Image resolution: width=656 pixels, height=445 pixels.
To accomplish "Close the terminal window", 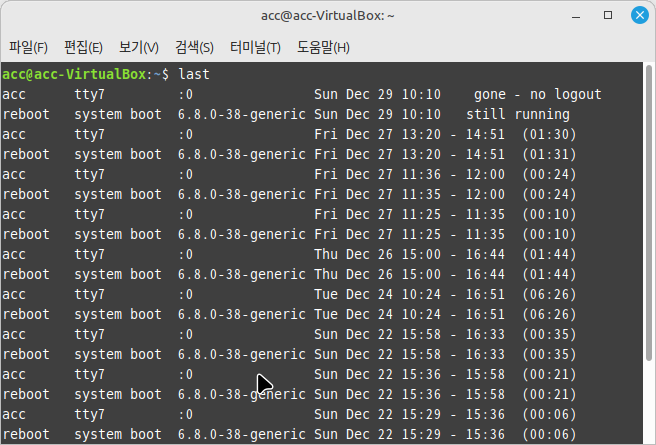I will 640,15.
